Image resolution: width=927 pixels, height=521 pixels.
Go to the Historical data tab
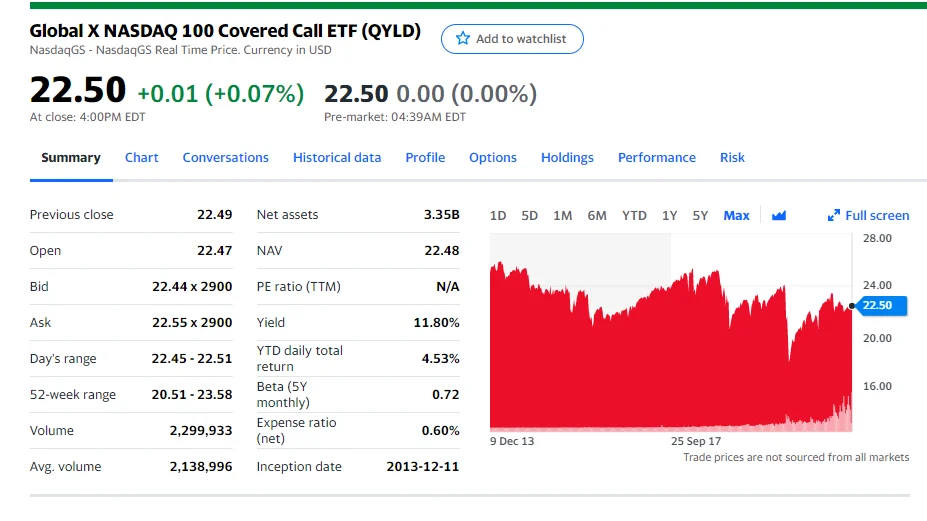[x=337, y=157]
